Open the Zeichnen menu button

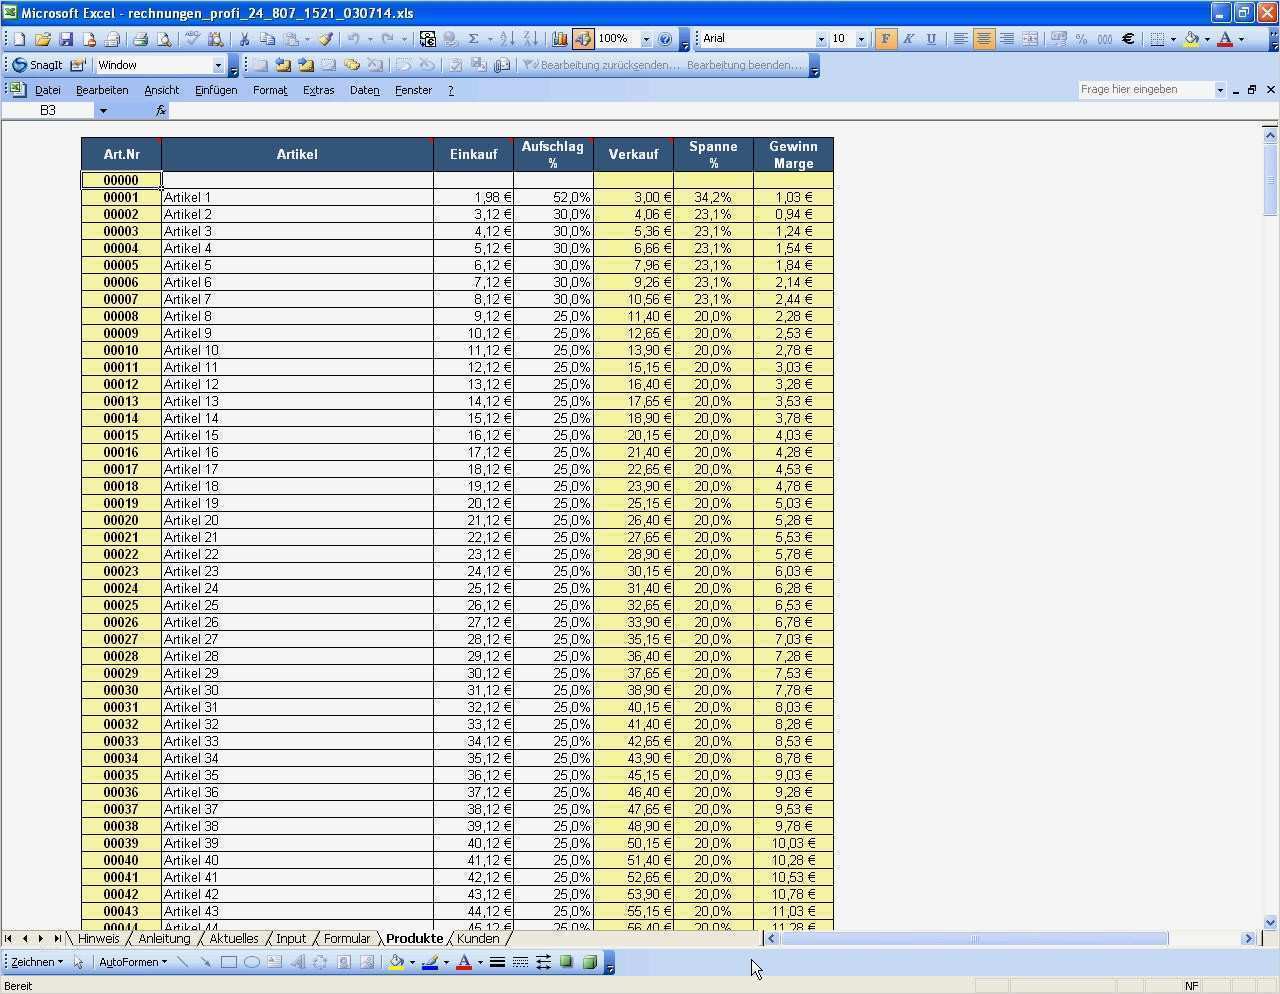click(34, 962)
